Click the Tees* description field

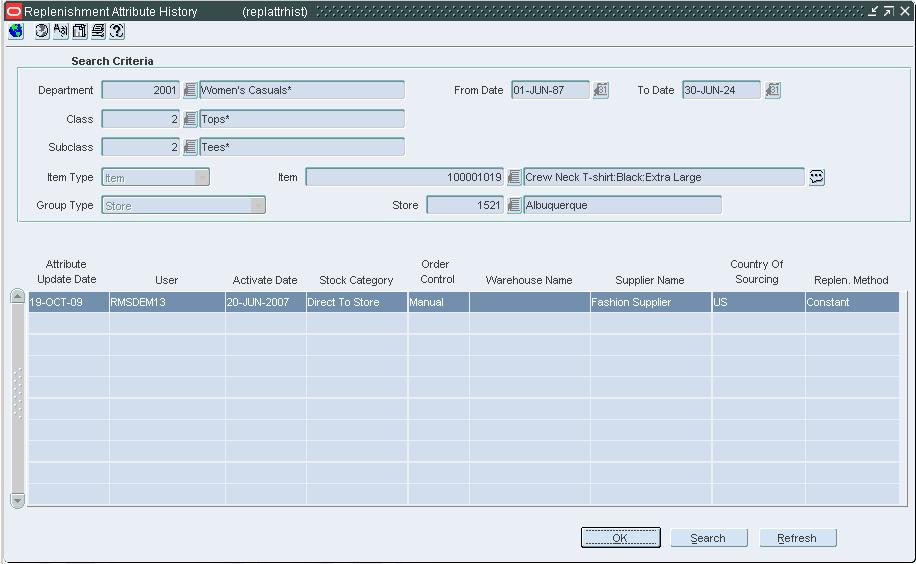[x=301, y=147]
